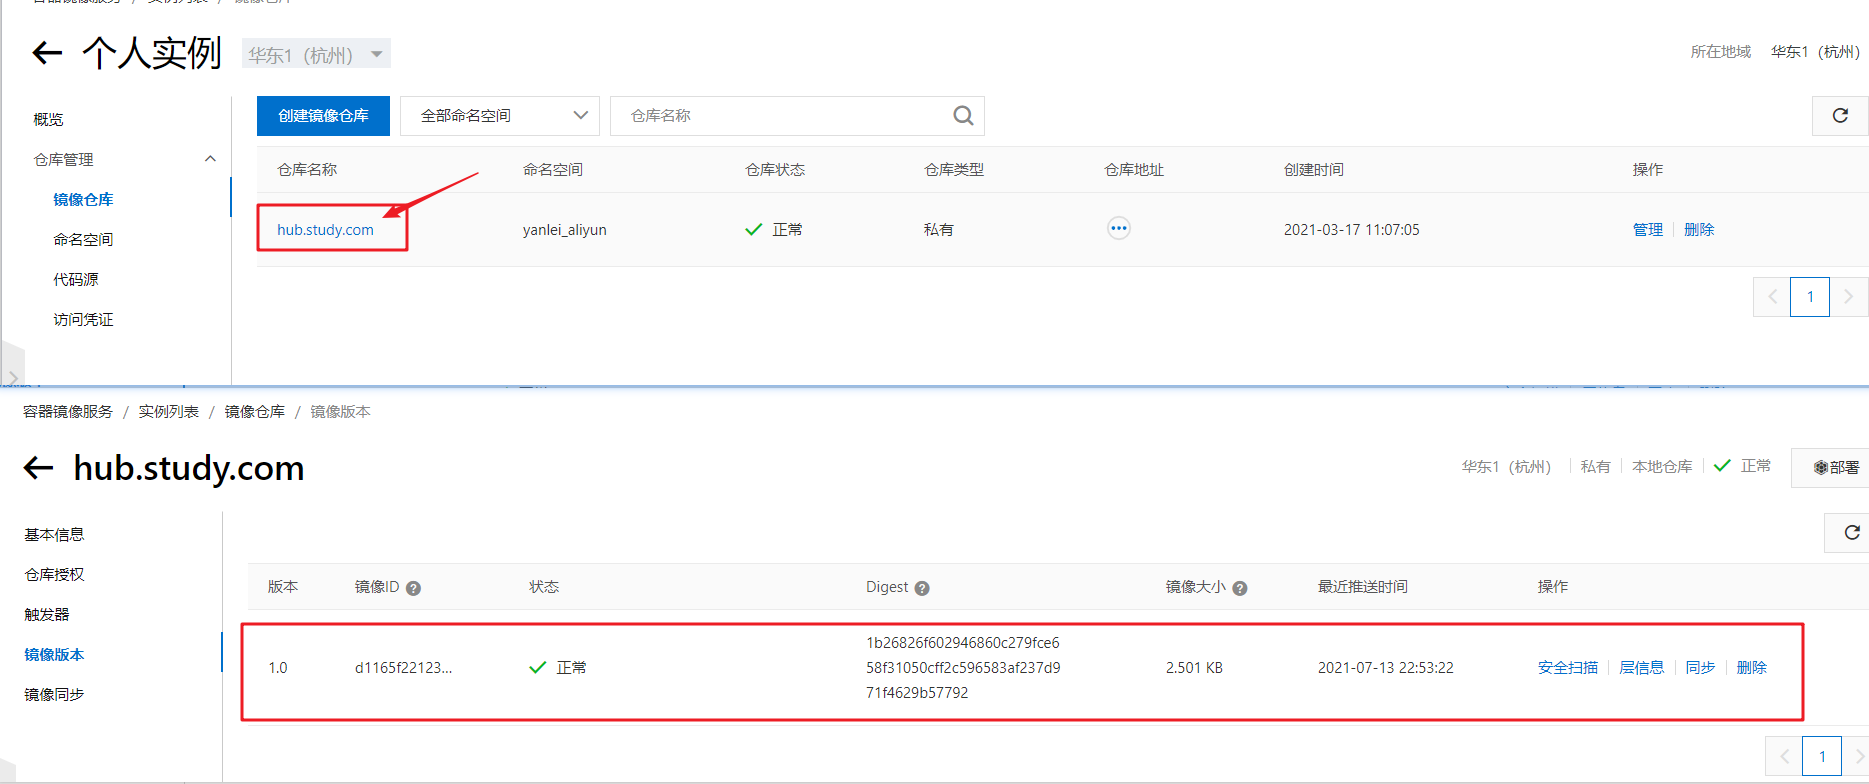
Task: Click 安全扫描 for version 1.0
Action: click(x=1568, y=667)
